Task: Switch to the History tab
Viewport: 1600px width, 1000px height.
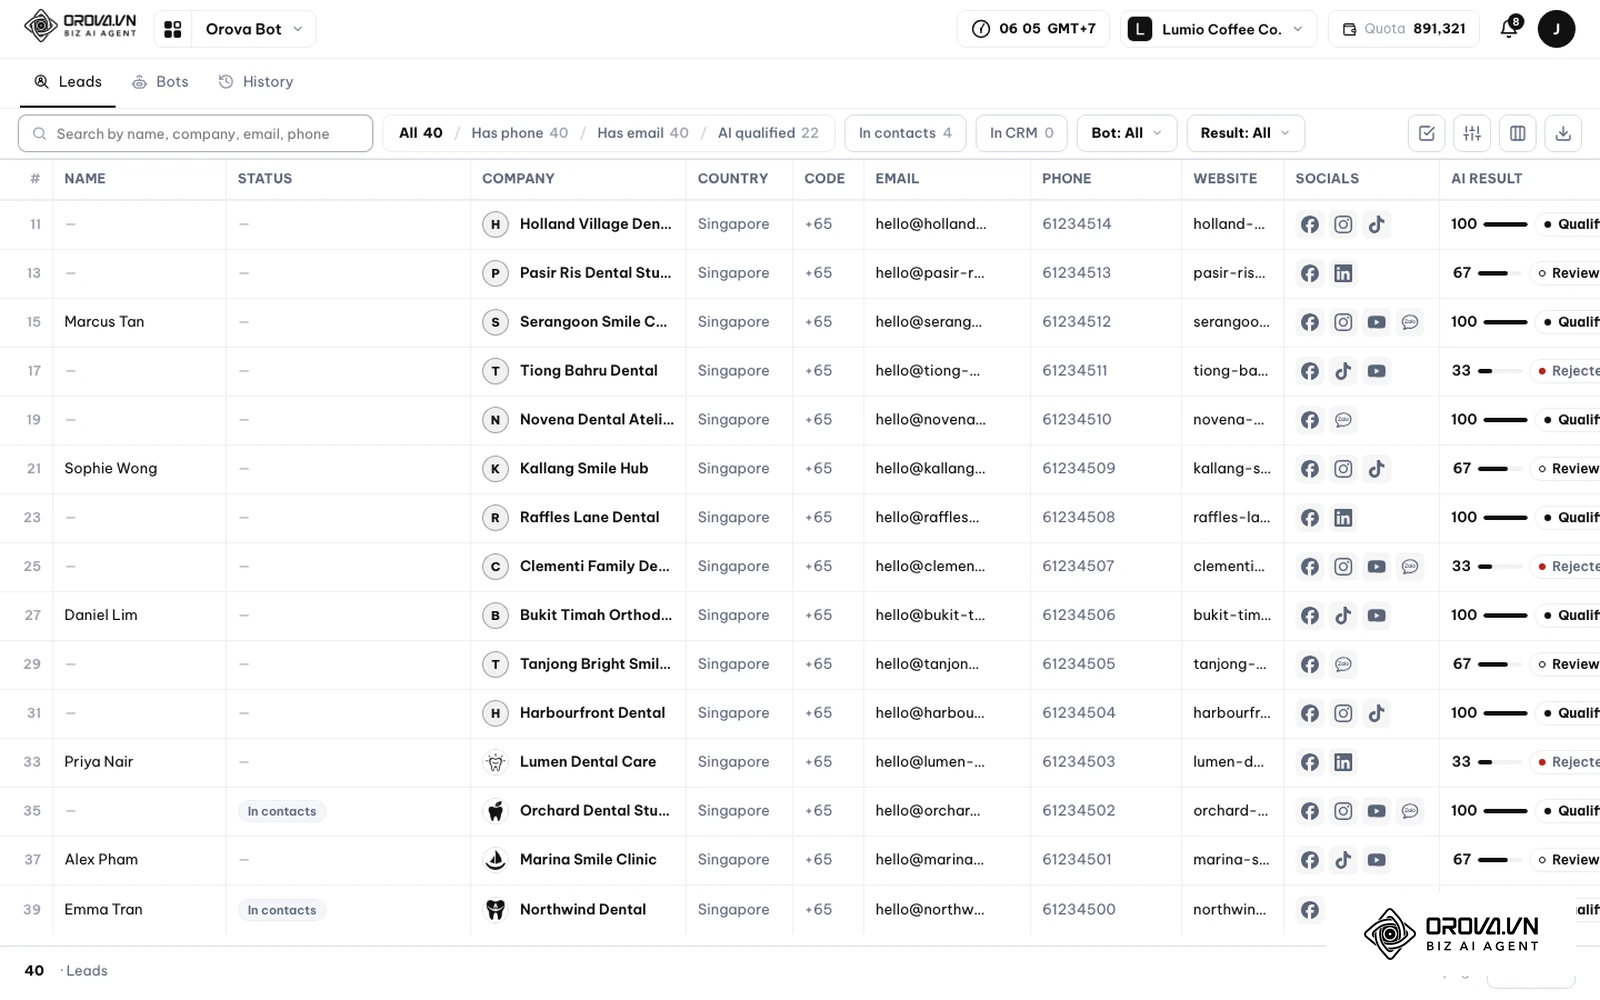Action: 256,82
